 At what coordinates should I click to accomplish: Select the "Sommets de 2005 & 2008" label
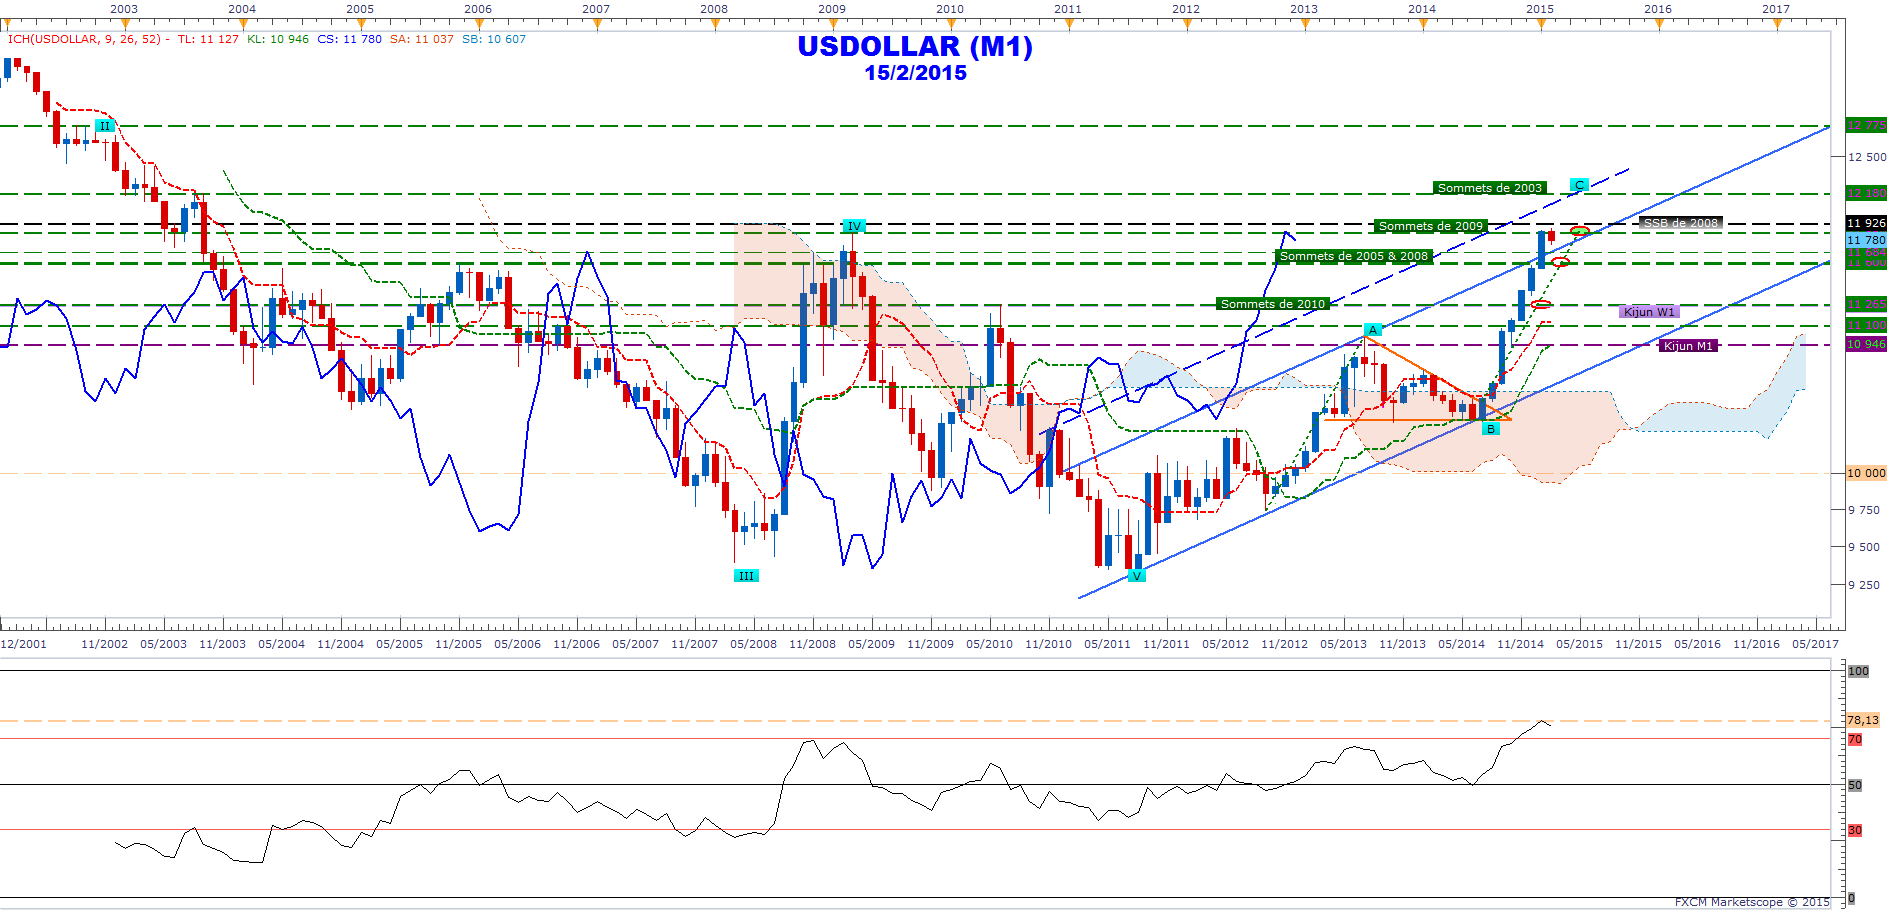[x=1354, y=256]
